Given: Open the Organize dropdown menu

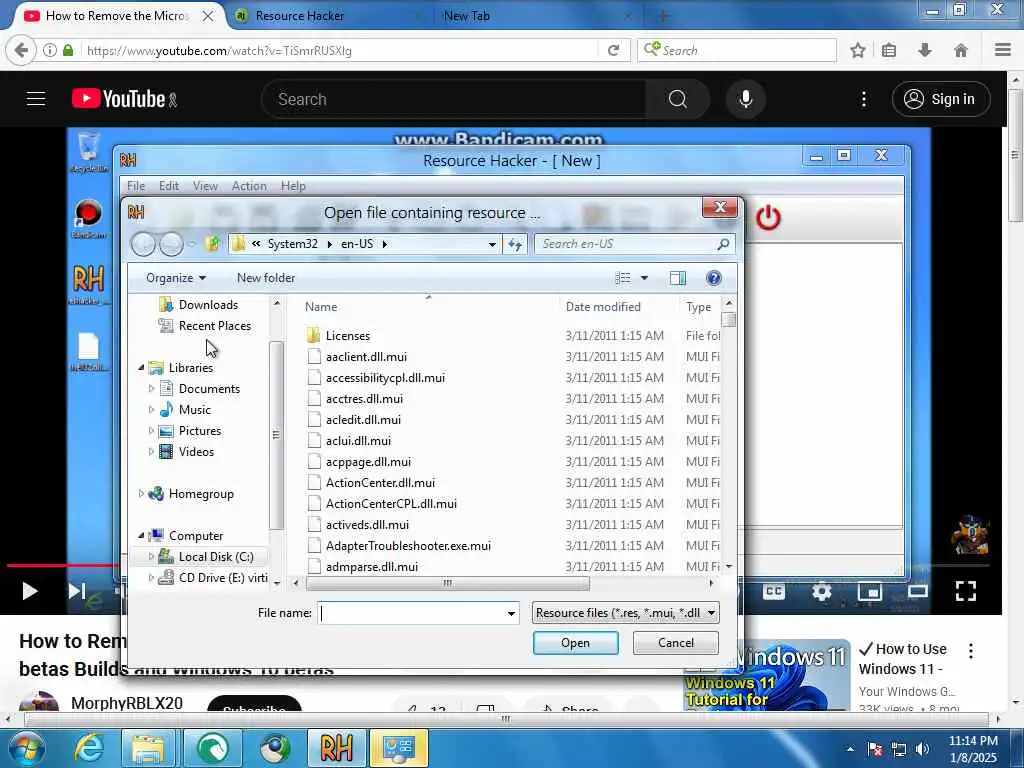Looking at the screenshot, I should click(176, 278).
